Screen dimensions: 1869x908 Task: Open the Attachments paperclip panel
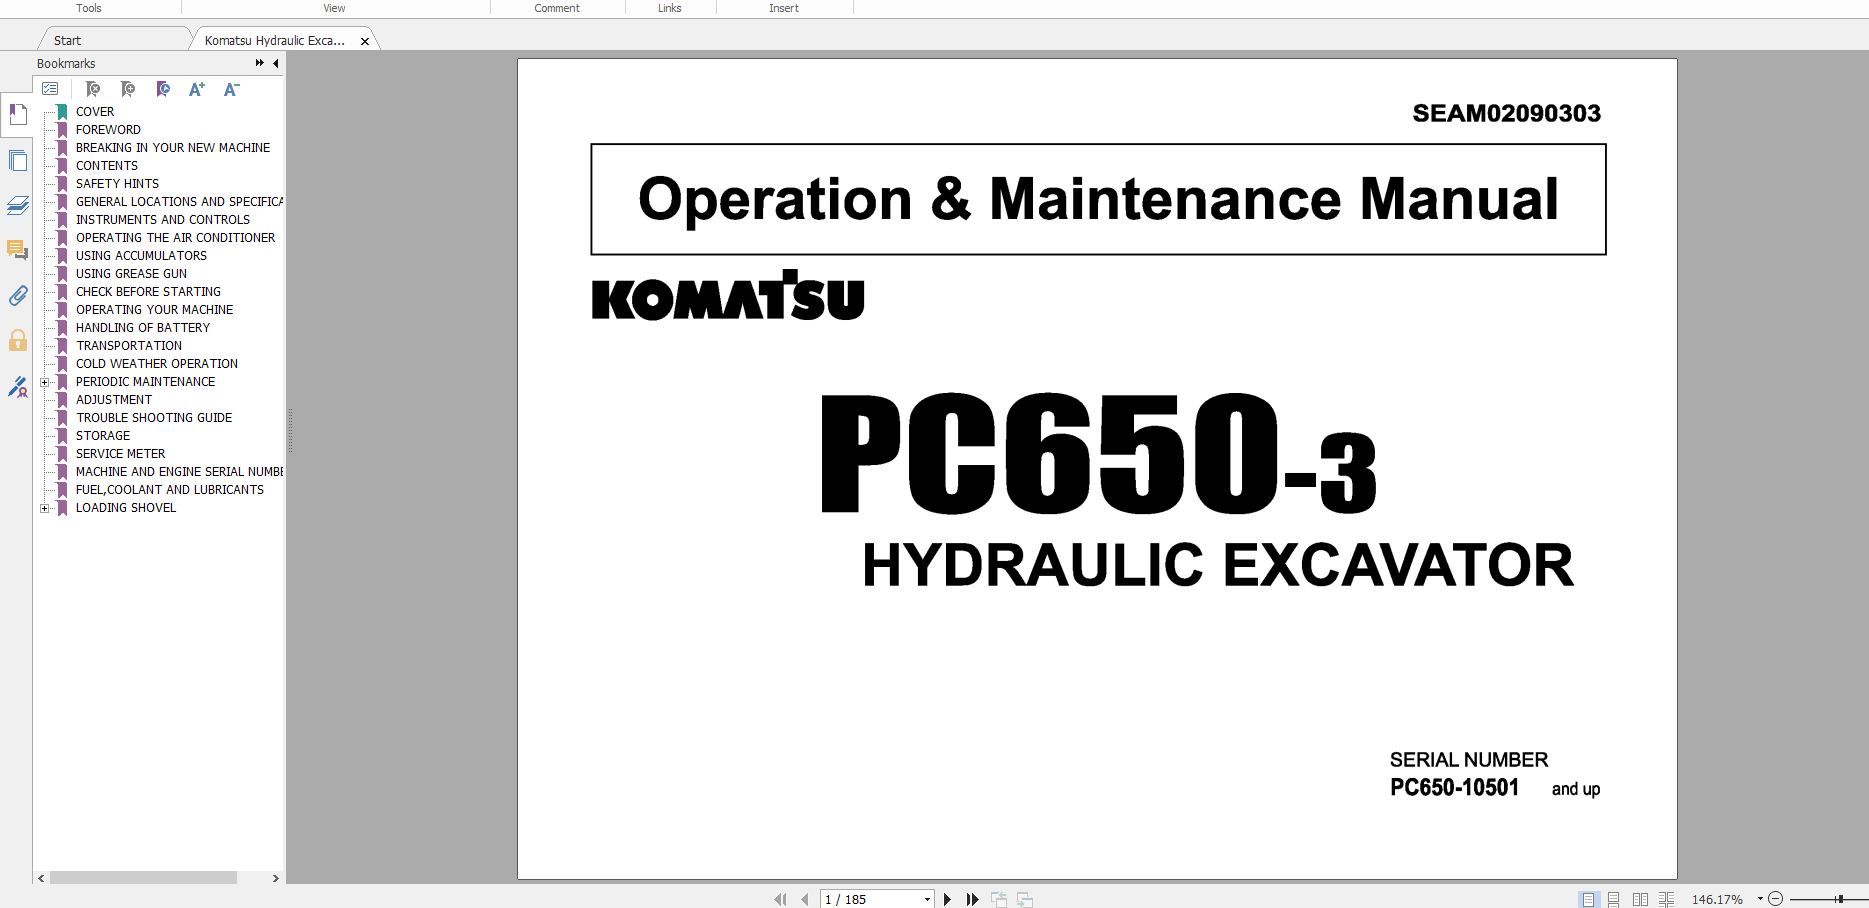point(17,296)
